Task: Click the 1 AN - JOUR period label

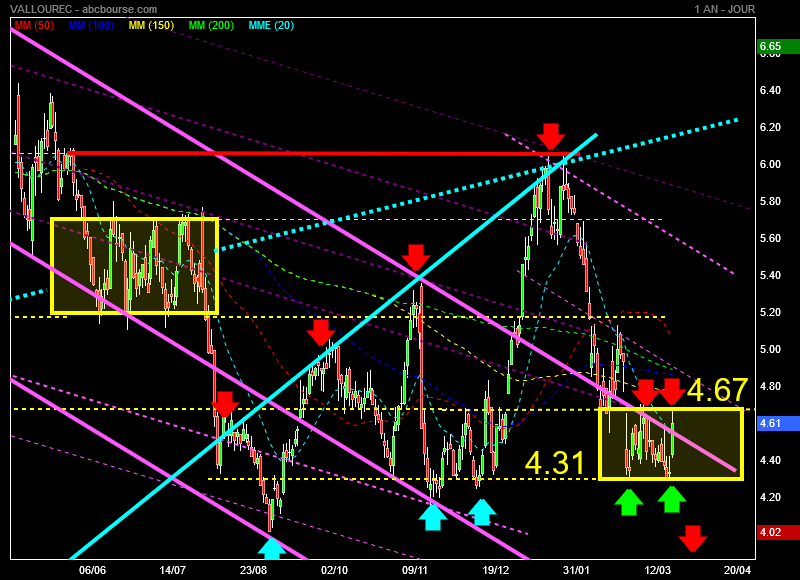Action: pyautogui.click(x=724, y=9)
